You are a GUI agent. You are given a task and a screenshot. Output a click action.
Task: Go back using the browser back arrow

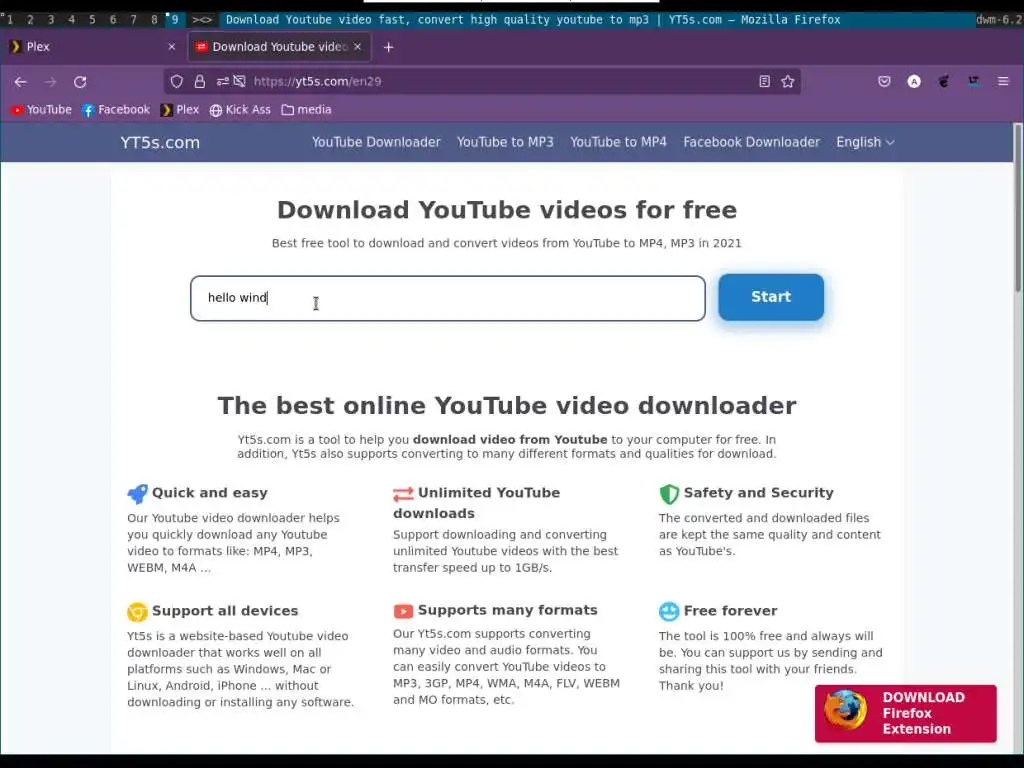(x=21, y=82)
